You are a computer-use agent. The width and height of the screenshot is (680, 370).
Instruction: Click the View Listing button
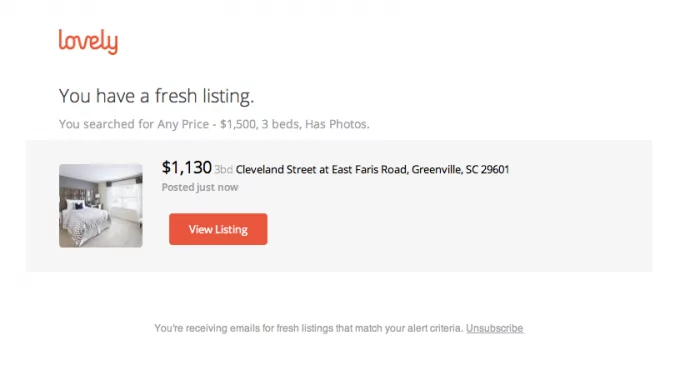(x=218, y=229)
